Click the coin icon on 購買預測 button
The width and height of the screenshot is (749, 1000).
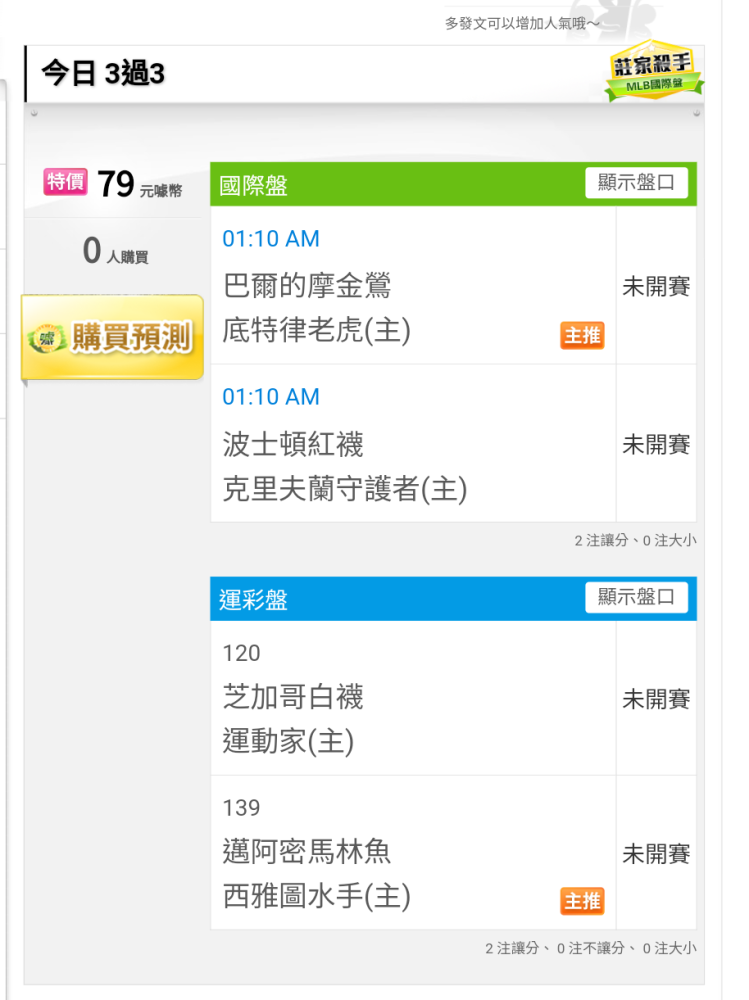click(47, 339)
